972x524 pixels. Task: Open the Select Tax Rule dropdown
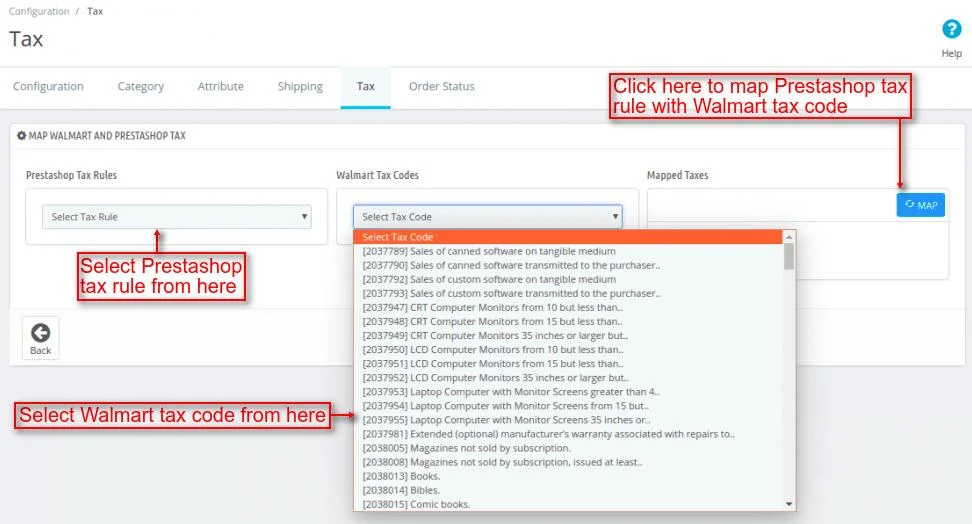click(x=177, y=217)
